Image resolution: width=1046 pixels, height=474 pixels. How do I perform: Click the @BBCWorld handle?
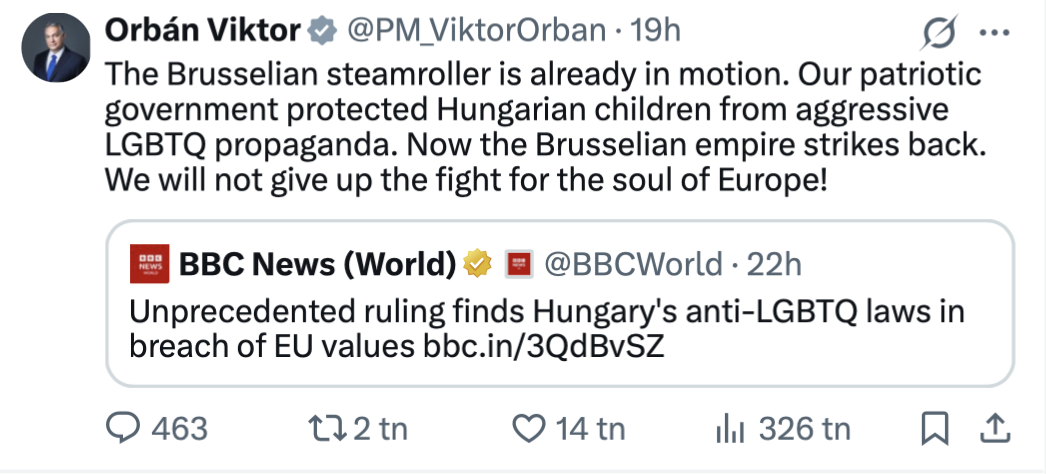(632, 263)
